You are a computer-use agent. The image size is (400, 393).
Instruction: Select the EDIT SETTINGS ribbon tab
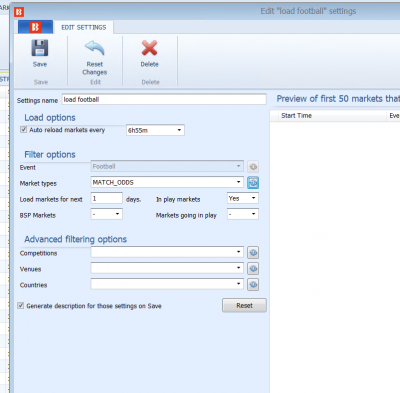coord(84,27)
